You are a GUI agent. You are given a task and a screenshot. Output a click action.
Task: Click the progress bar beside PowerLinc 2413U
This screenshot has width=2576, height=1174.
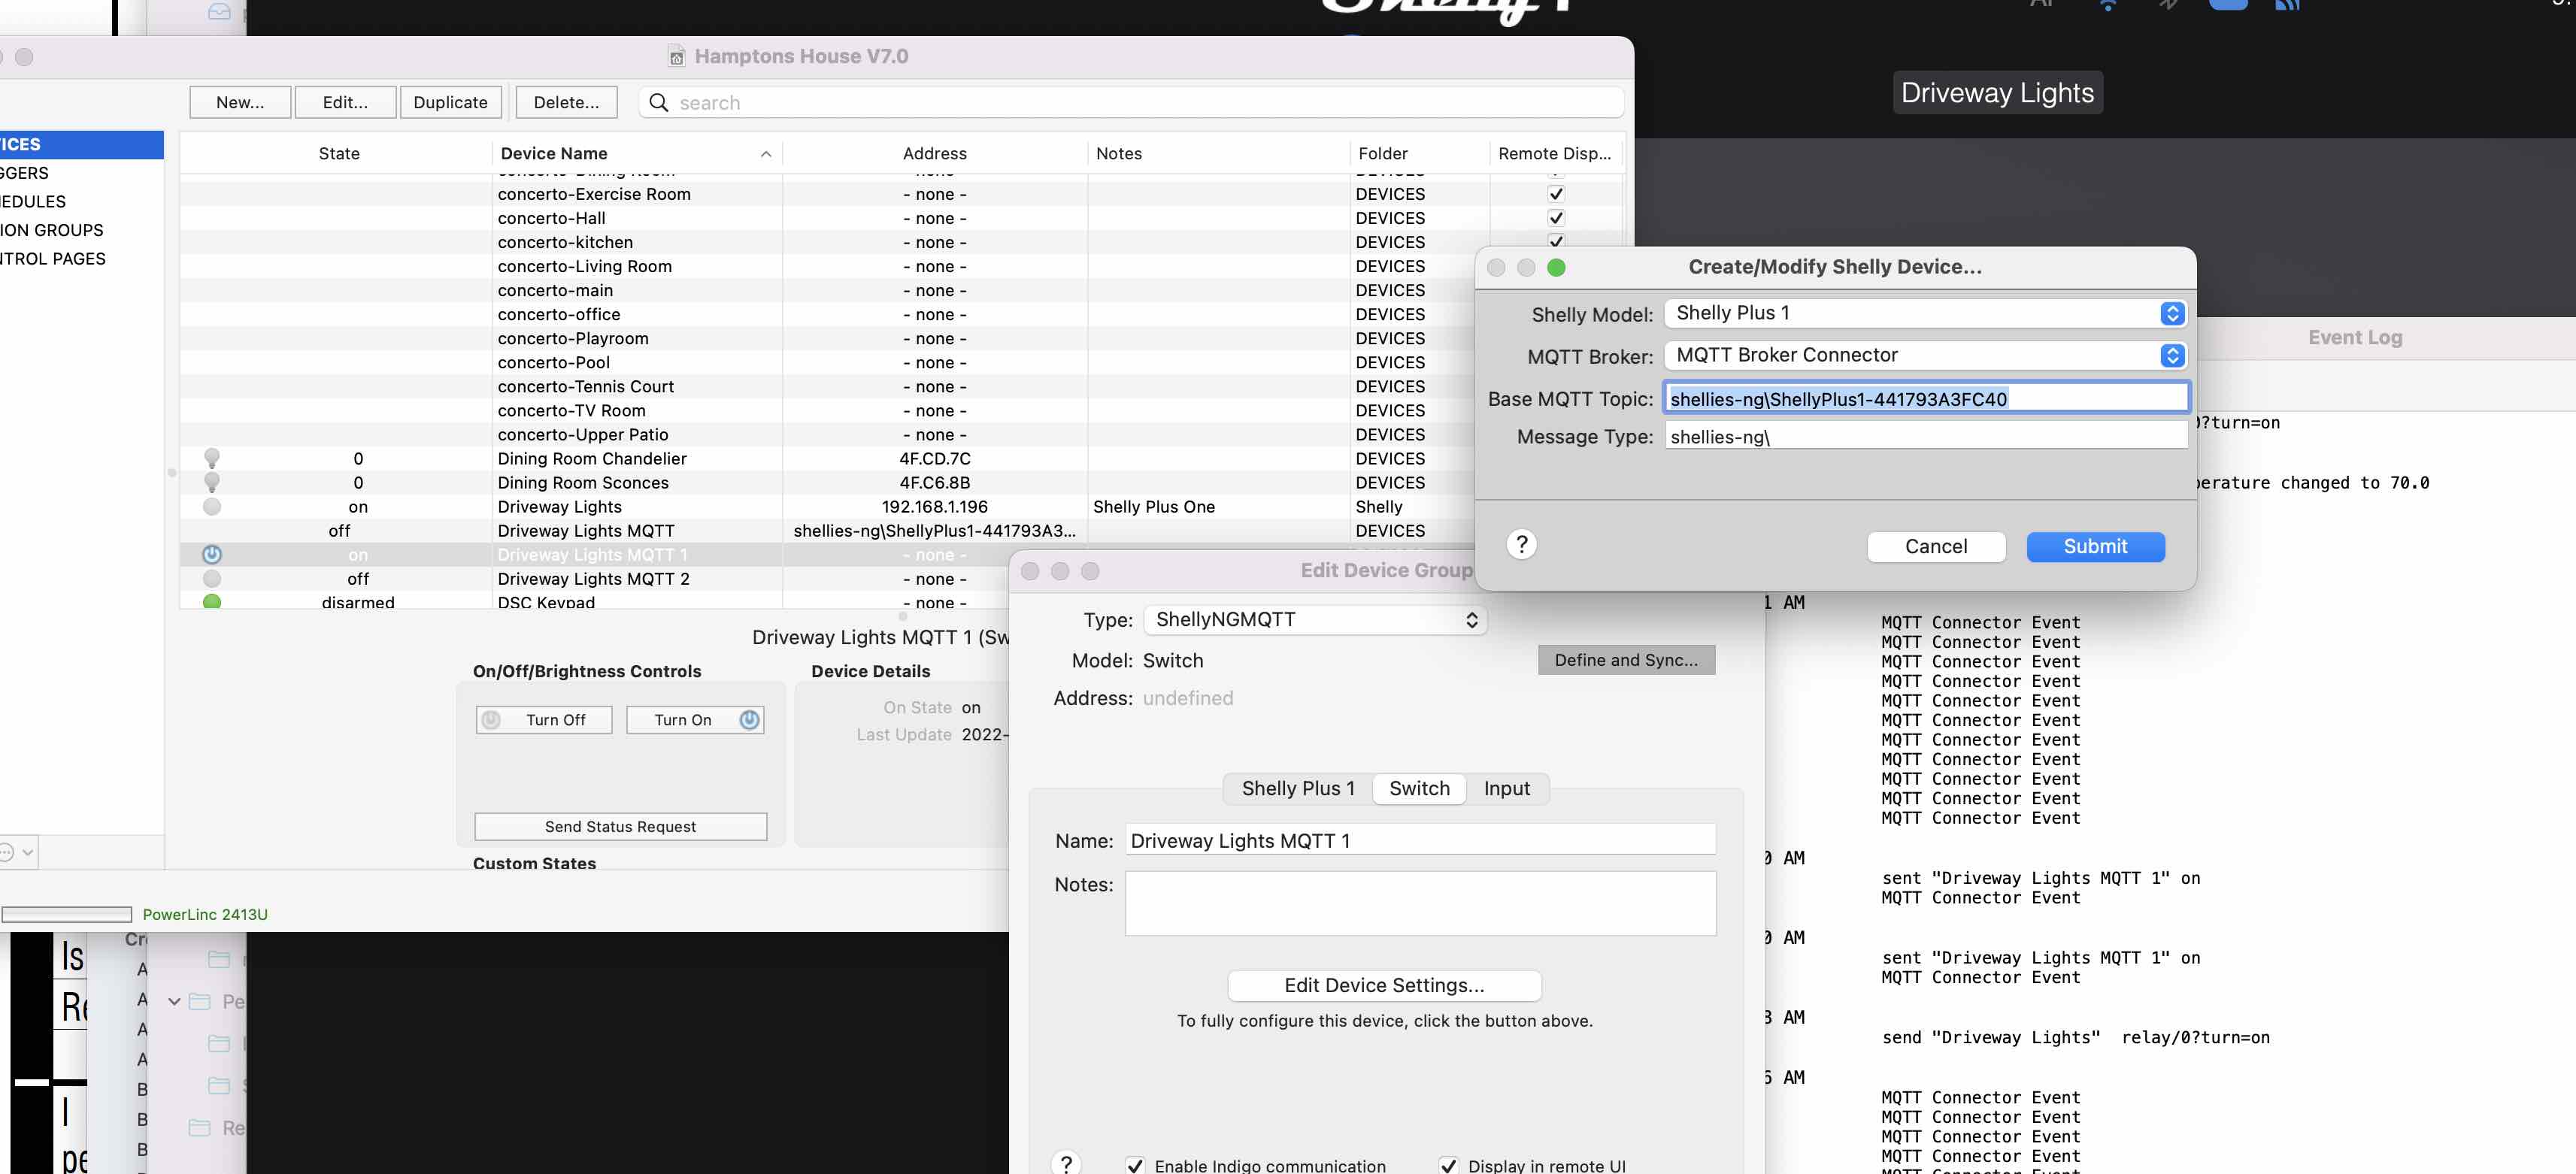[x=66, y=915]
